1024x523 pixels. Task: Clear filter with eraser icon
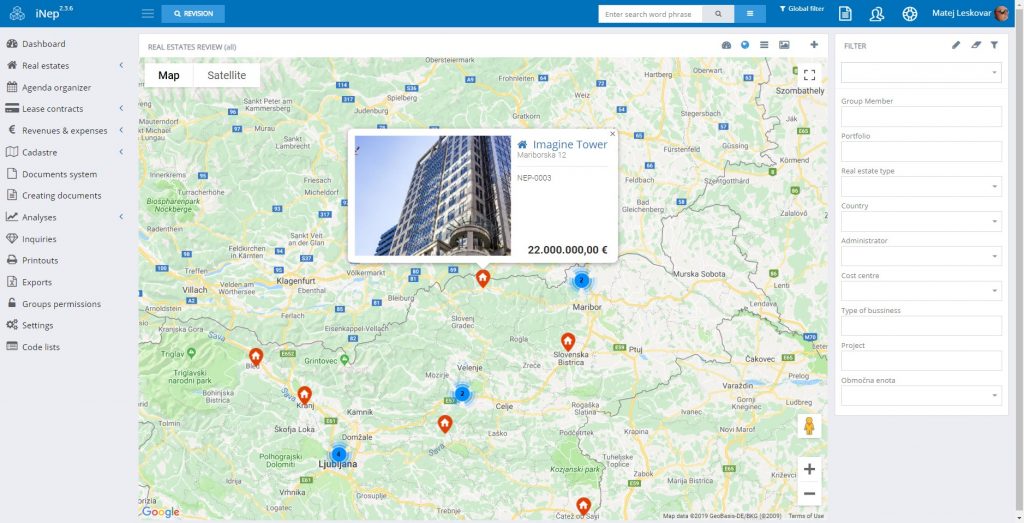click(x=976, y=45)
